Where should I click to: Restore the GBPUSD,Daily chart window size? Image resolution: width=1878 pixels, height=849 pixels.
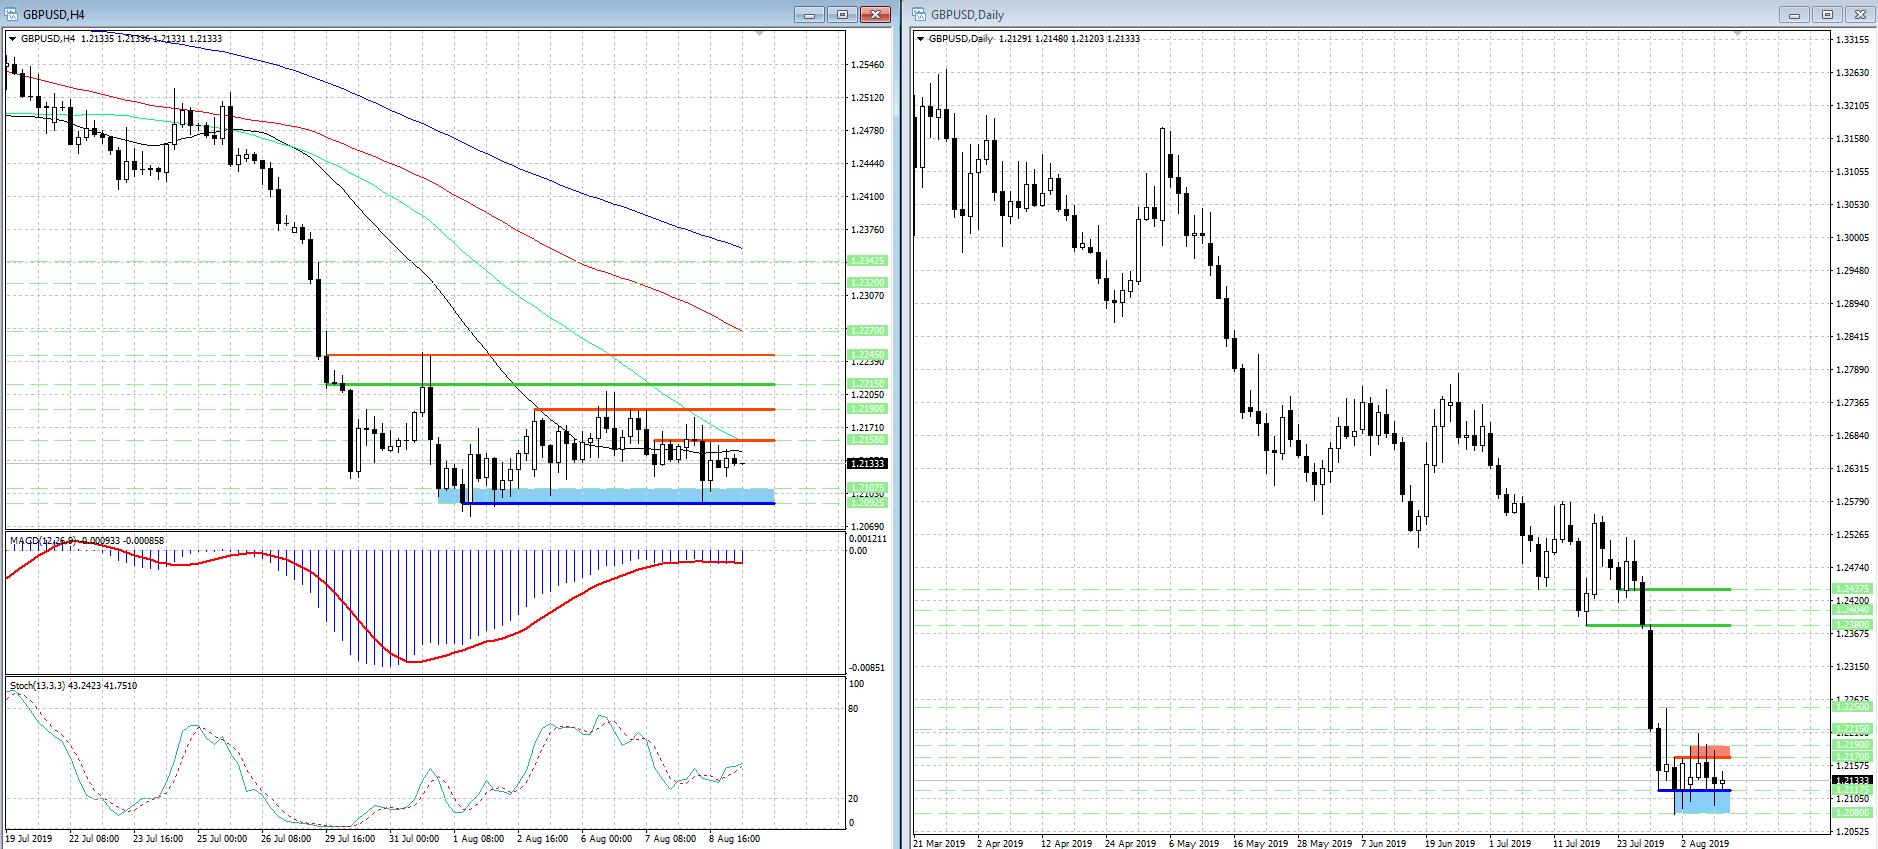pos(1827,14)
